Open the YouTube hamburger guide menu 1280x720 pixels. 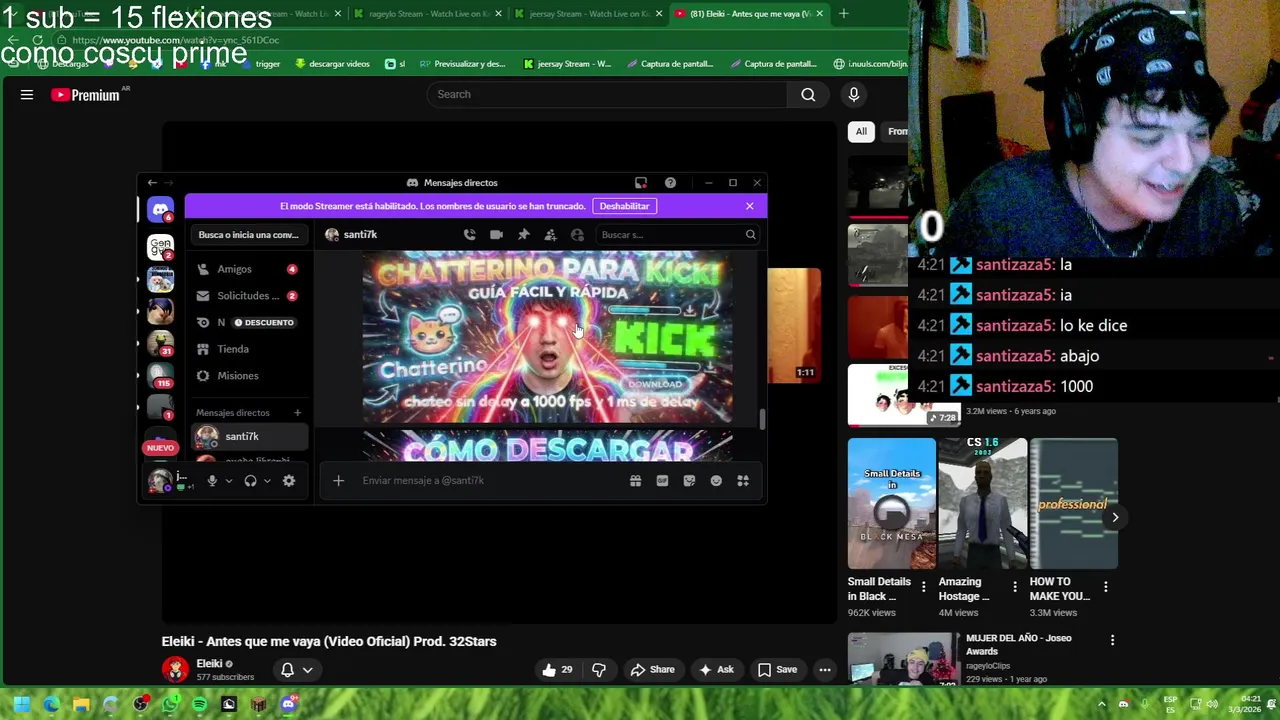(27, 95)
